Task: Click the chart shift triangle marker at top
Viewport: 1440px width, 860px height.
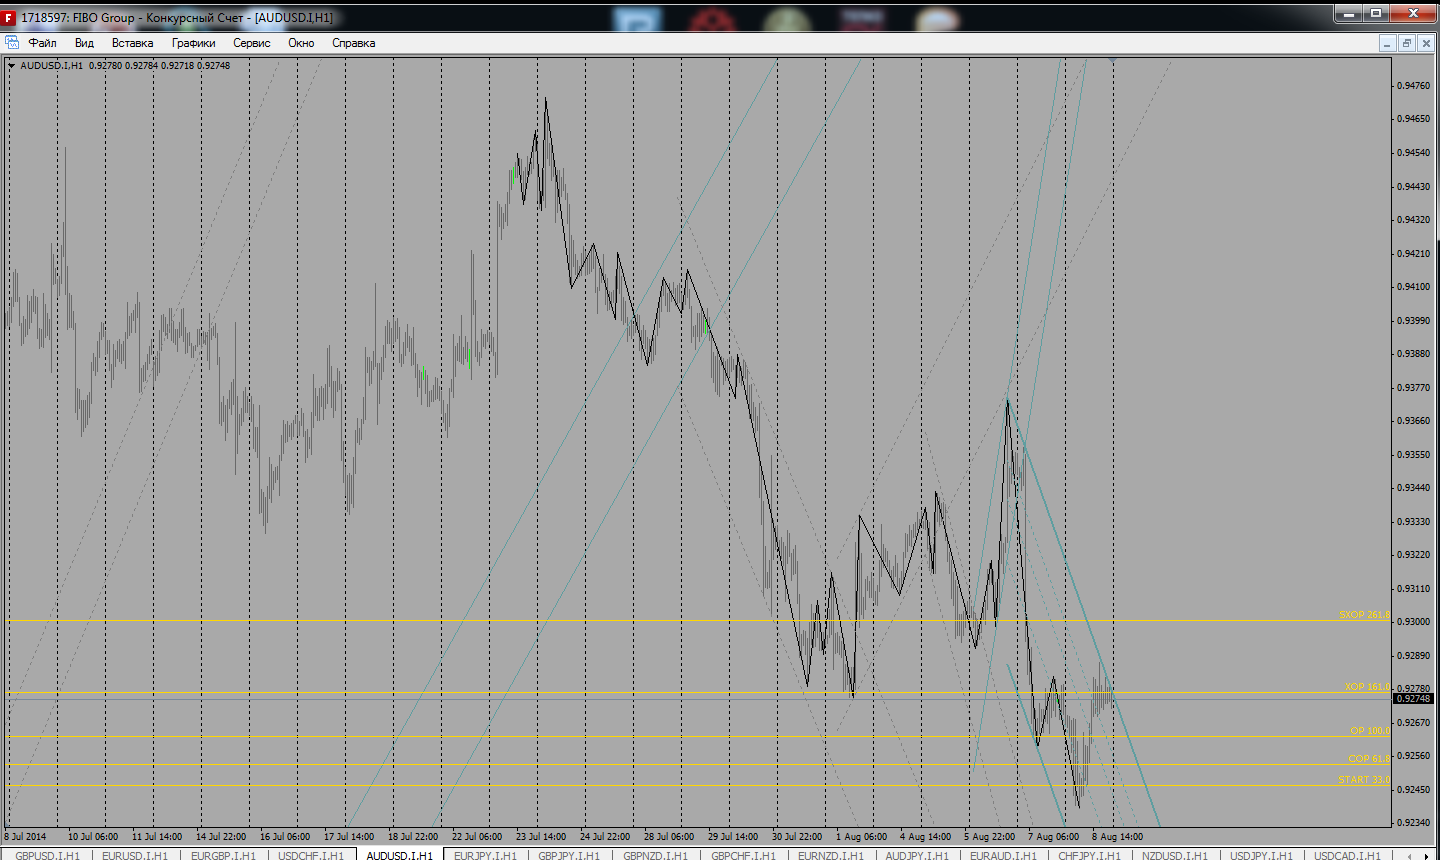Action: [x=1112, y=61]
